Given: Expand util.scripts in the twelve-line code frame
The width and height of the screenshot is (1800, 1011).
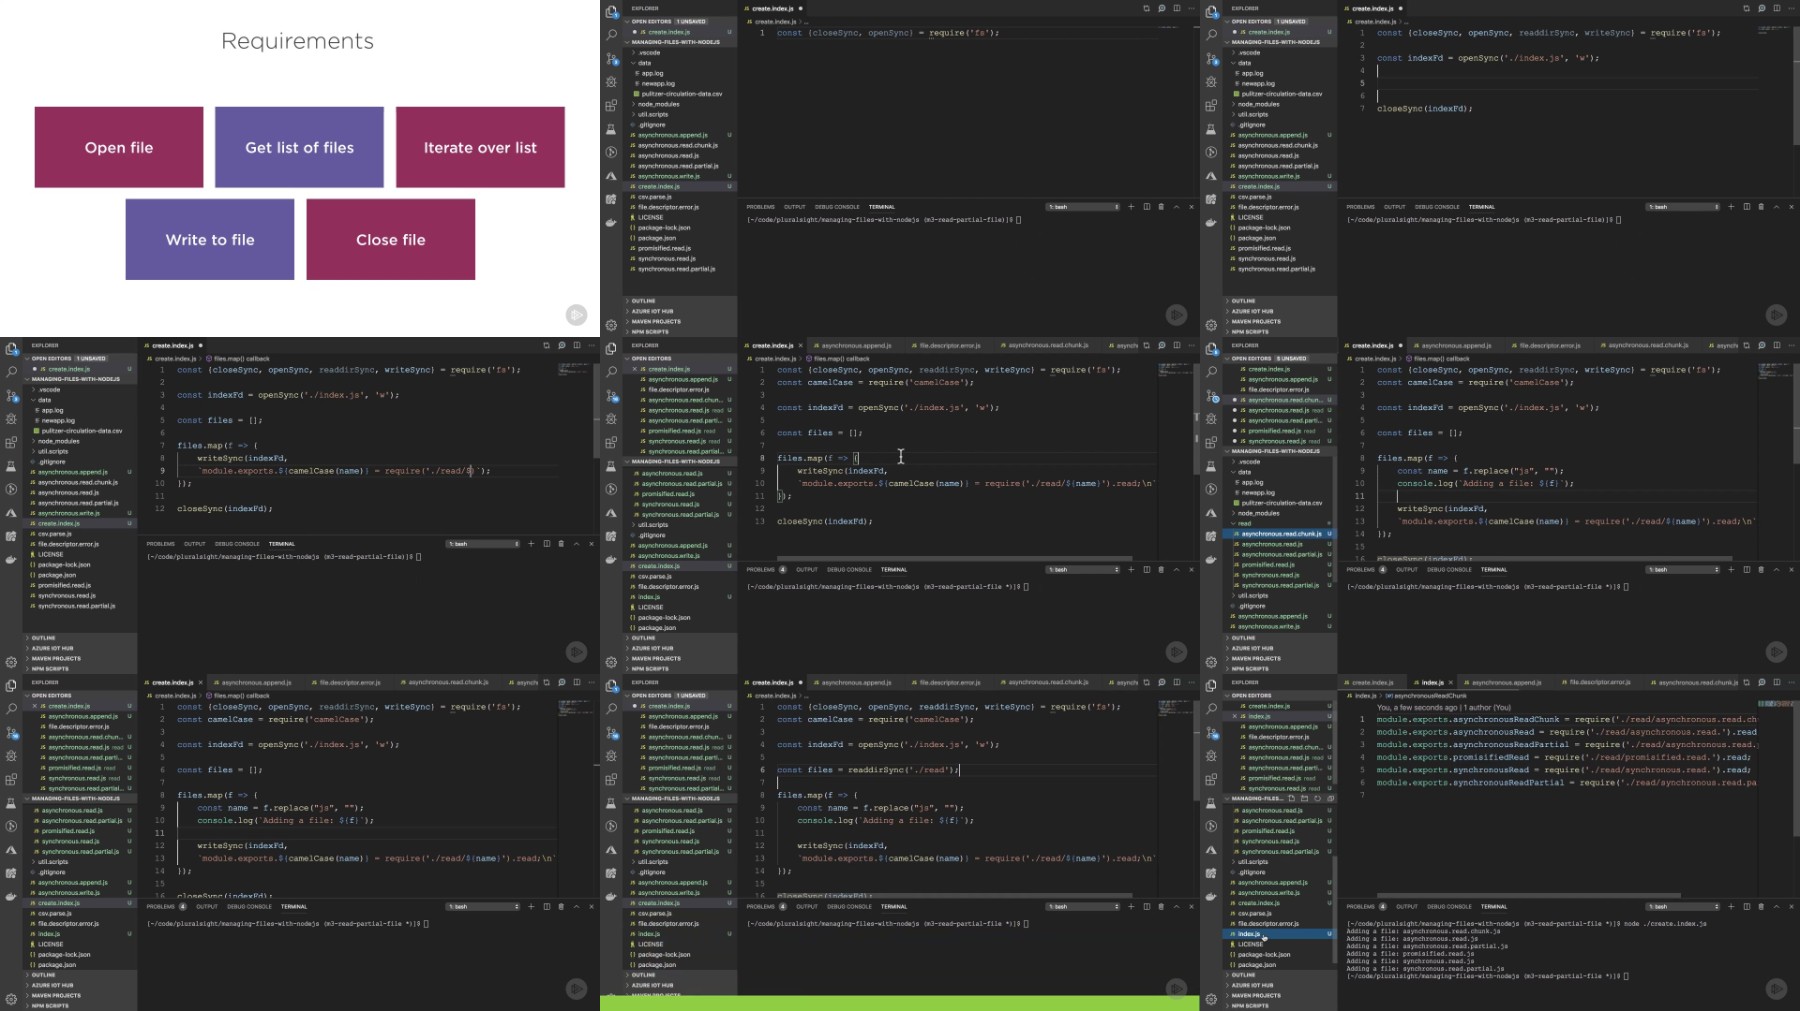Looking at the screenshot, I should (x=52, y=451).
